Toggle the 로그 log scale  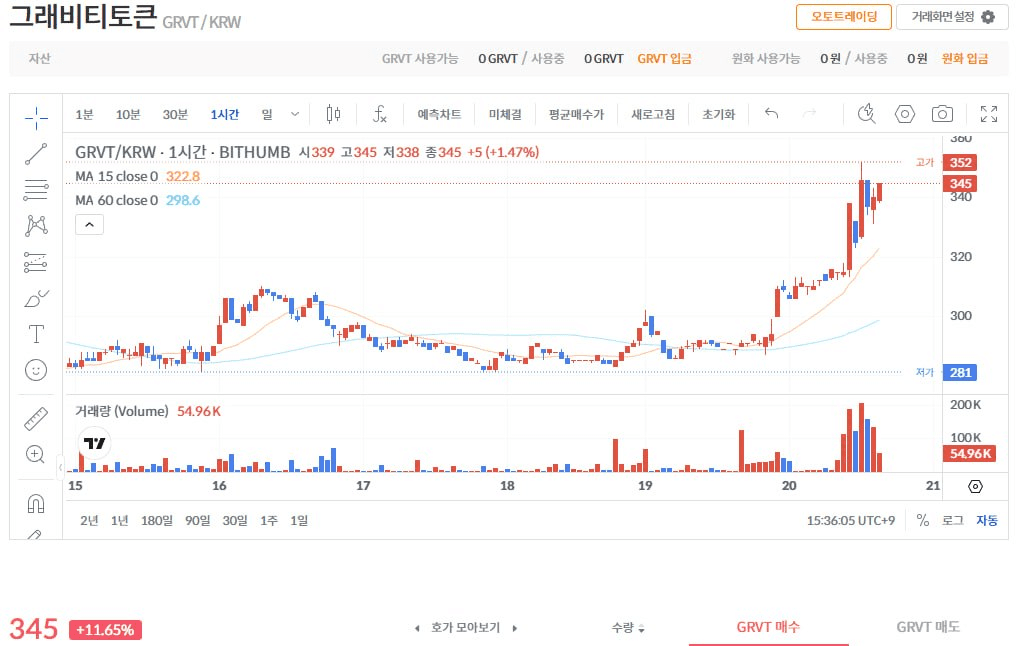(x=953, y=520)
